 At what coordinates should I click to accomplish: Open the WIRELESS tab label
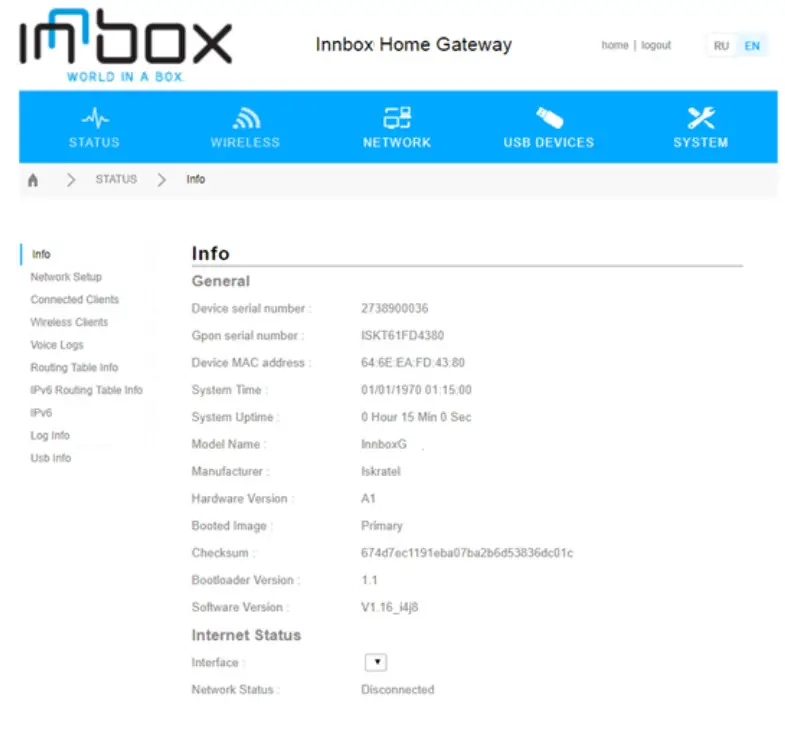point(245,143)
